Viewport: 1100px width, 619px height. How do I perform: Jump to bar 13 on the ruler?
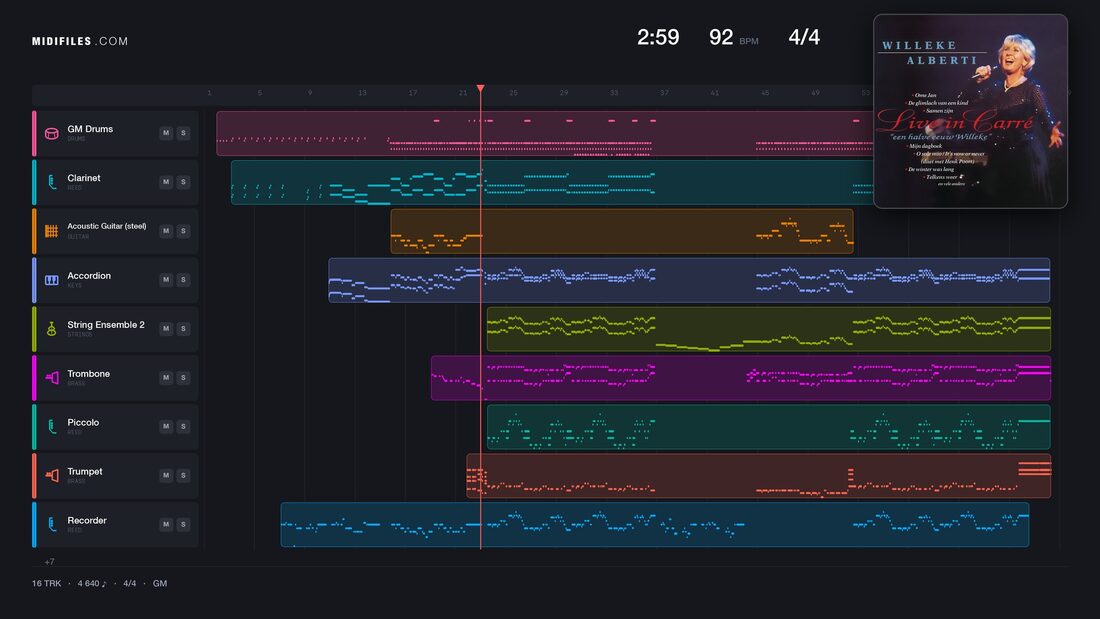pos(362,93)
